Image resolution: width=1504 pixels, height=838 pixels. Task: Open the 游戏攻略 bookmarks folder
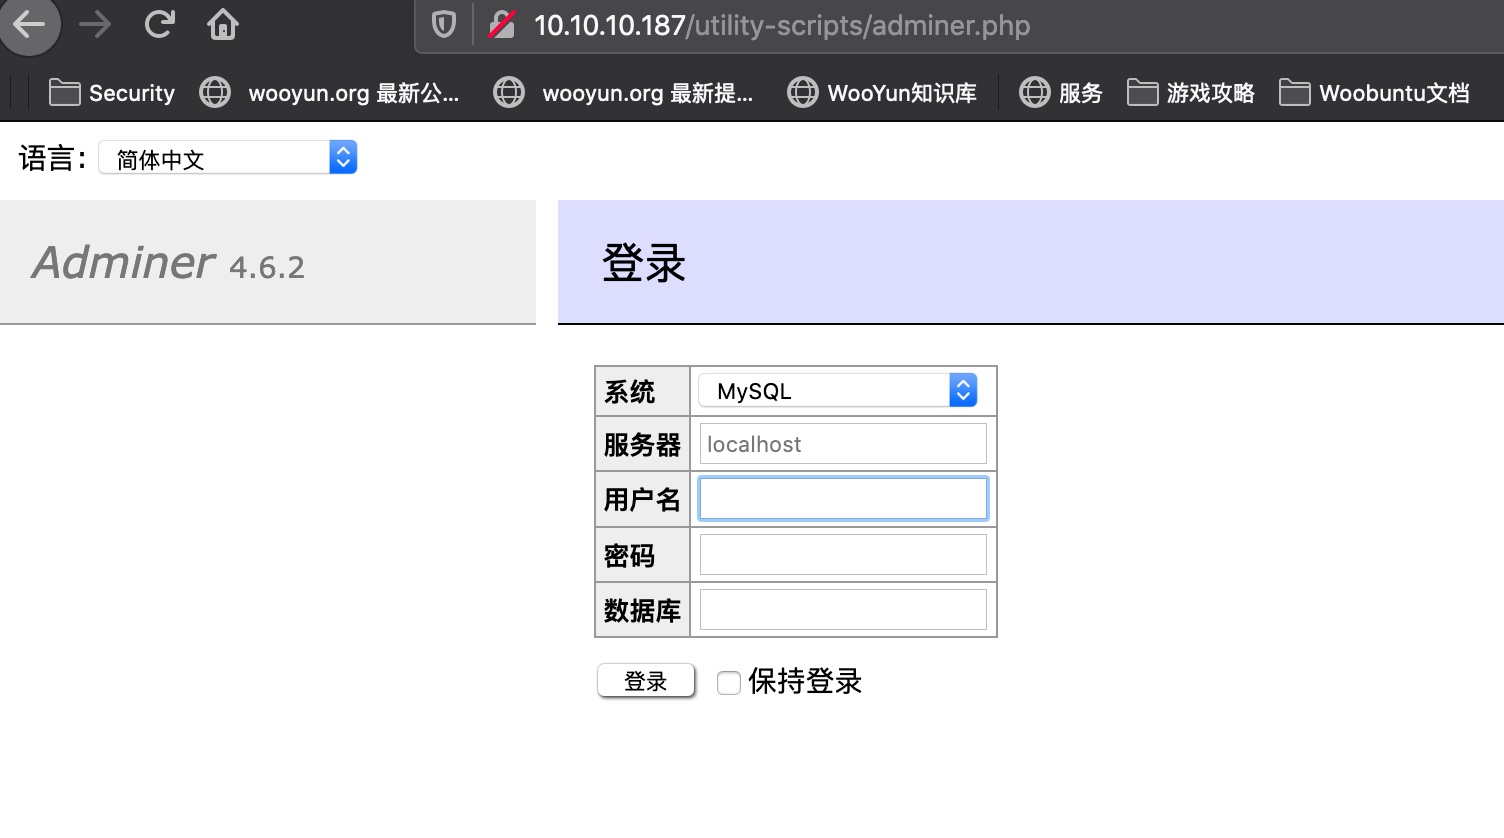(x=1190, y=93)
